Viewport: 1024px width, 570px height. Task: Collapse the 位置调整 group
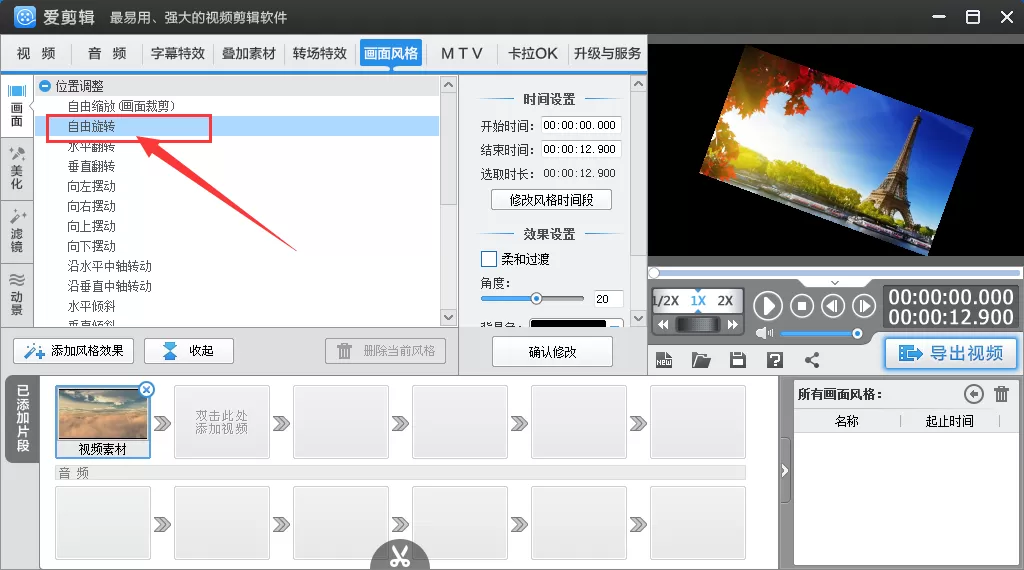point(45,86)
